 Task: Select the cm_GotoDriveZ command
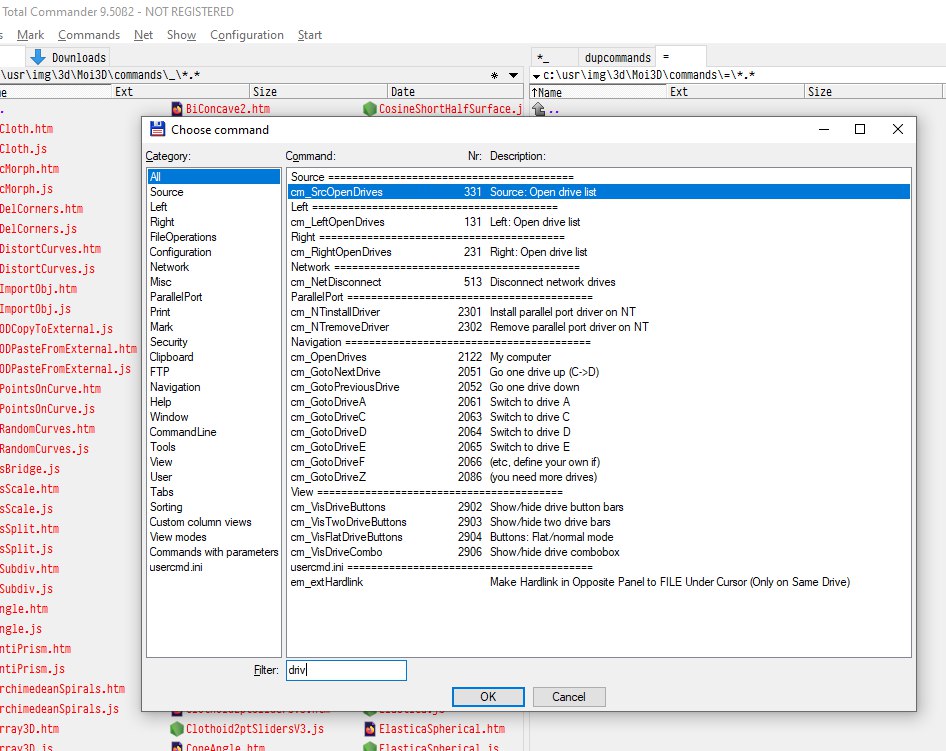point(598,477)
